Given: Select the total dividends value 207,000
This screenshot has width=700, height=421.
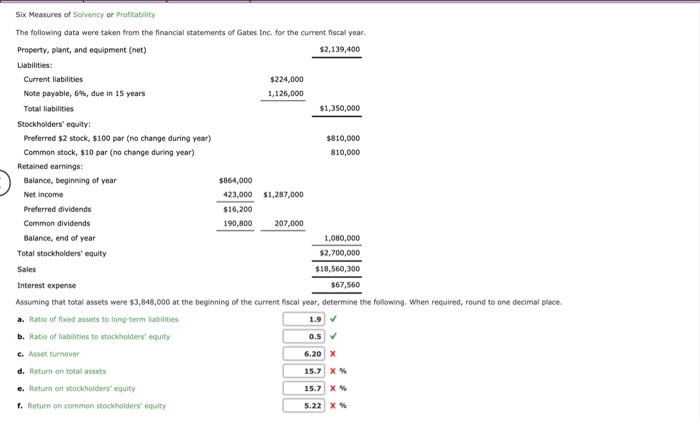Looking at the screenshot, I should 289,224.
